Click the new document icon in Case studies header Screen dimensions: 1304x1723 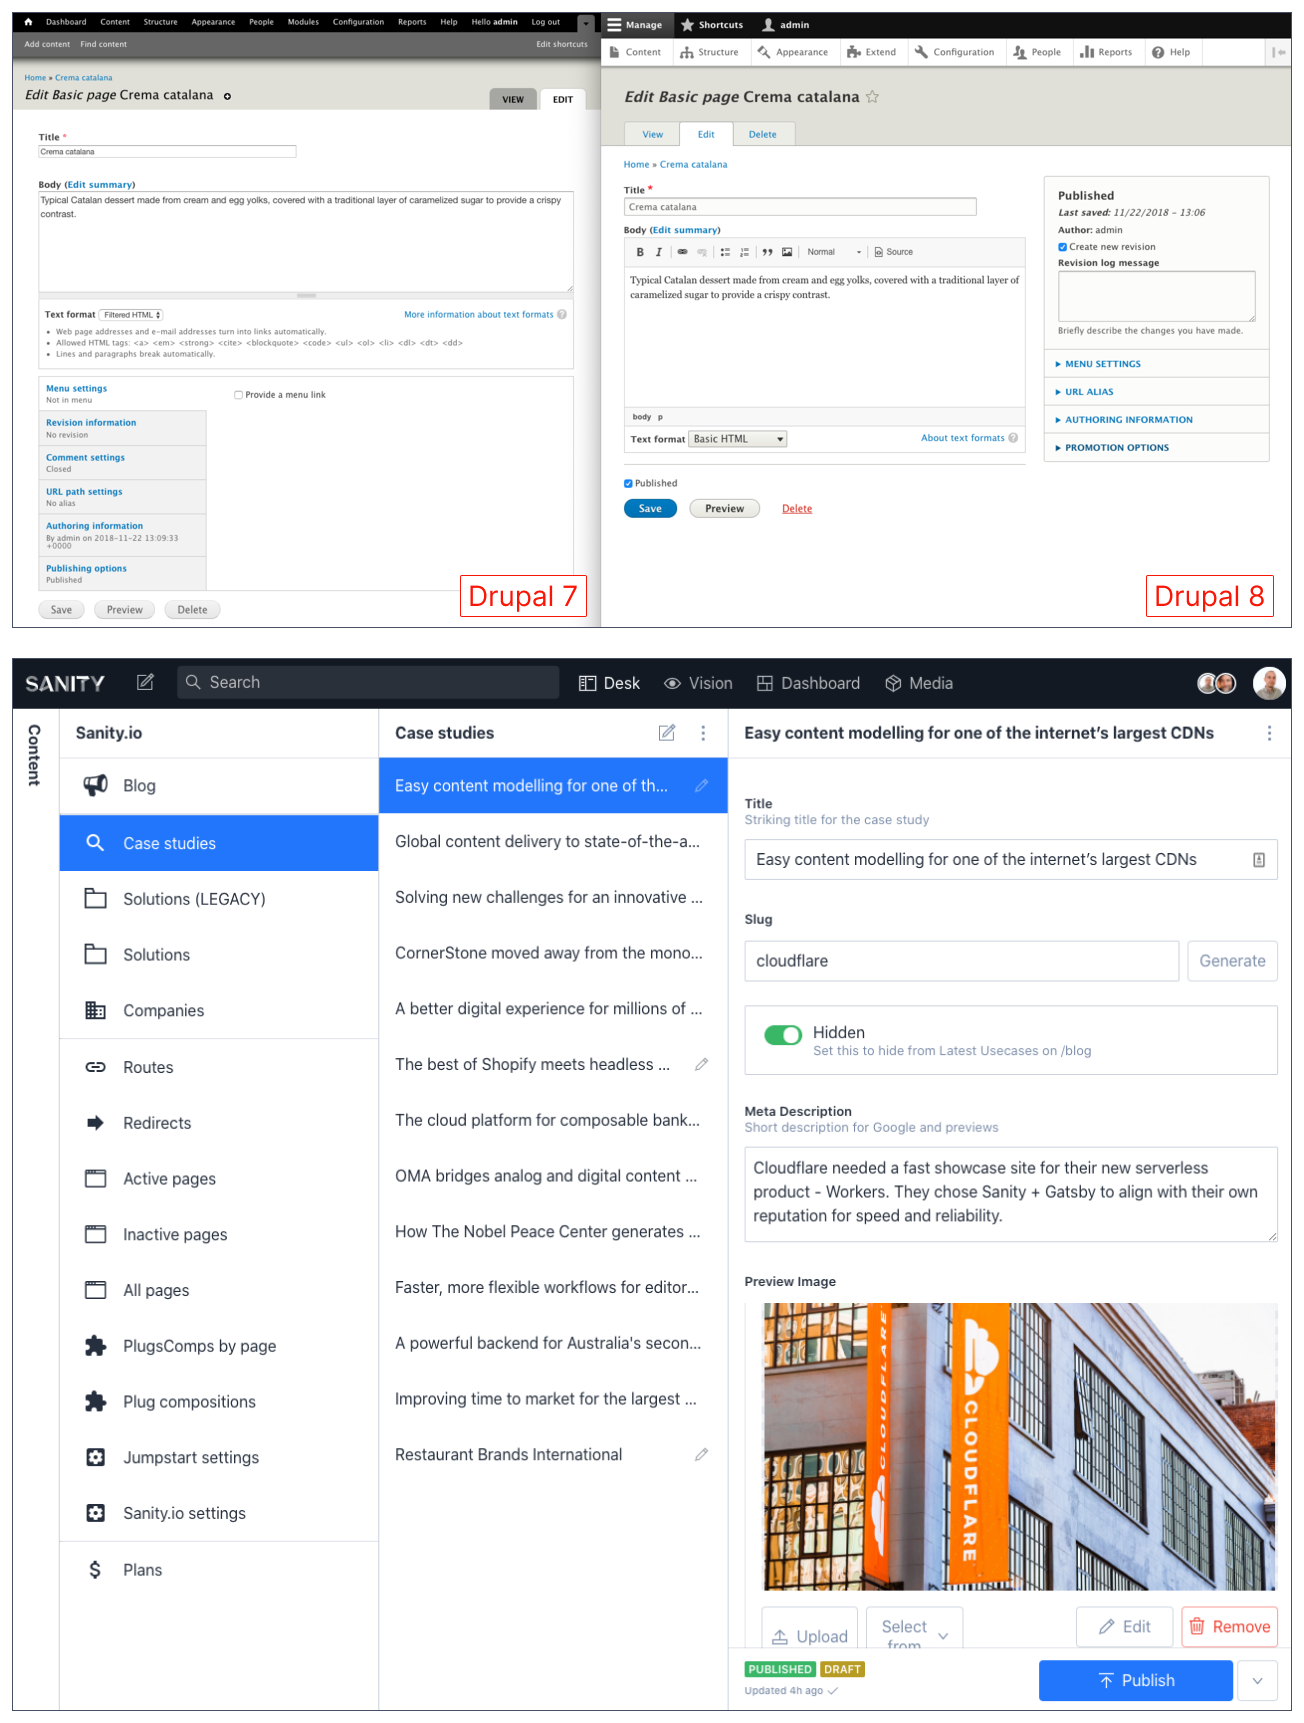click(667, 733)
